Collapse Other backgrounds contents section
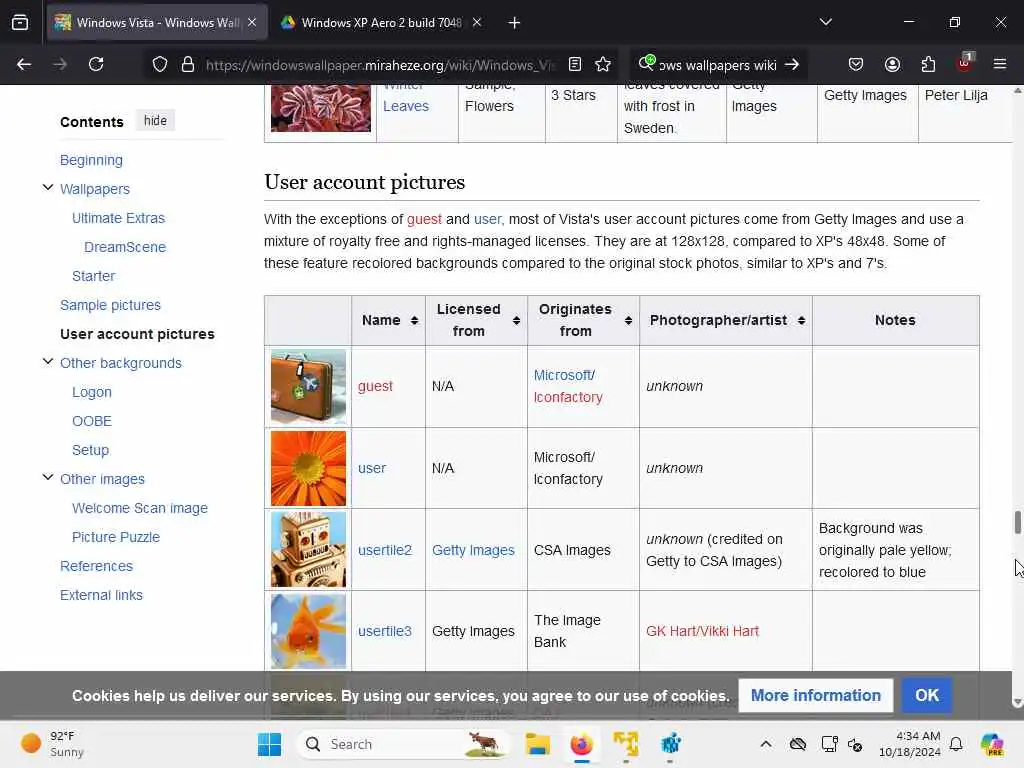Screen dimensions: 1024x768 (48, 362)
